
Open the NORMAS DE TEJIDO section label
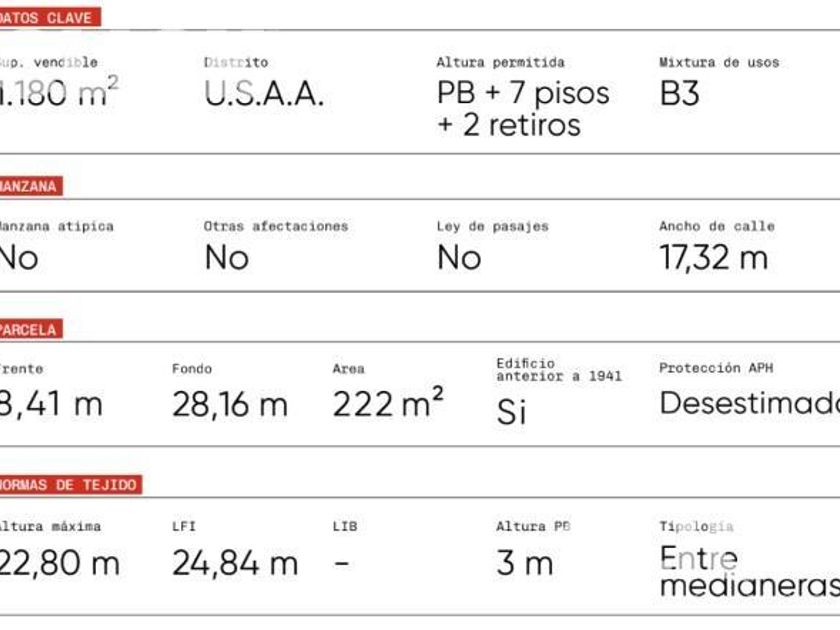70,485
